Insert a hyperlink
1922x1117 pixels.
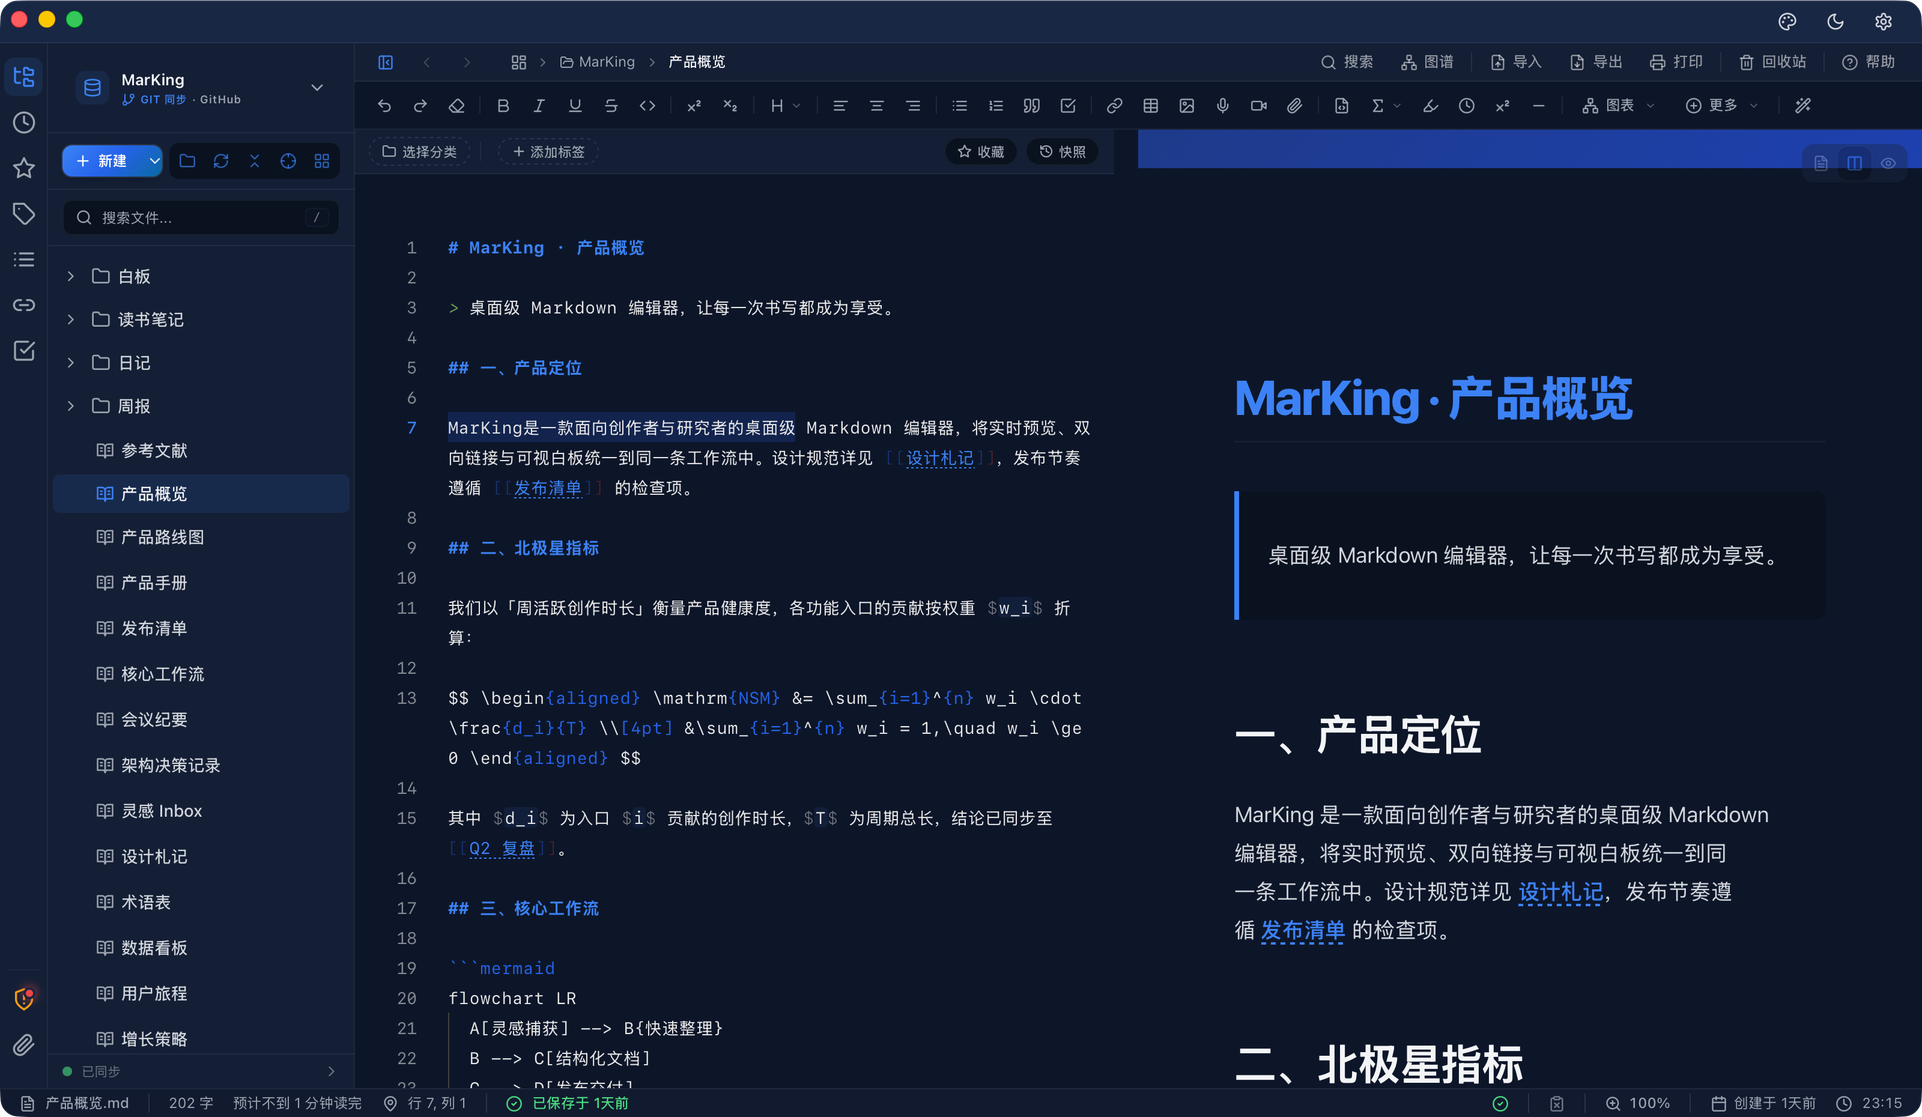[1114, 106]
